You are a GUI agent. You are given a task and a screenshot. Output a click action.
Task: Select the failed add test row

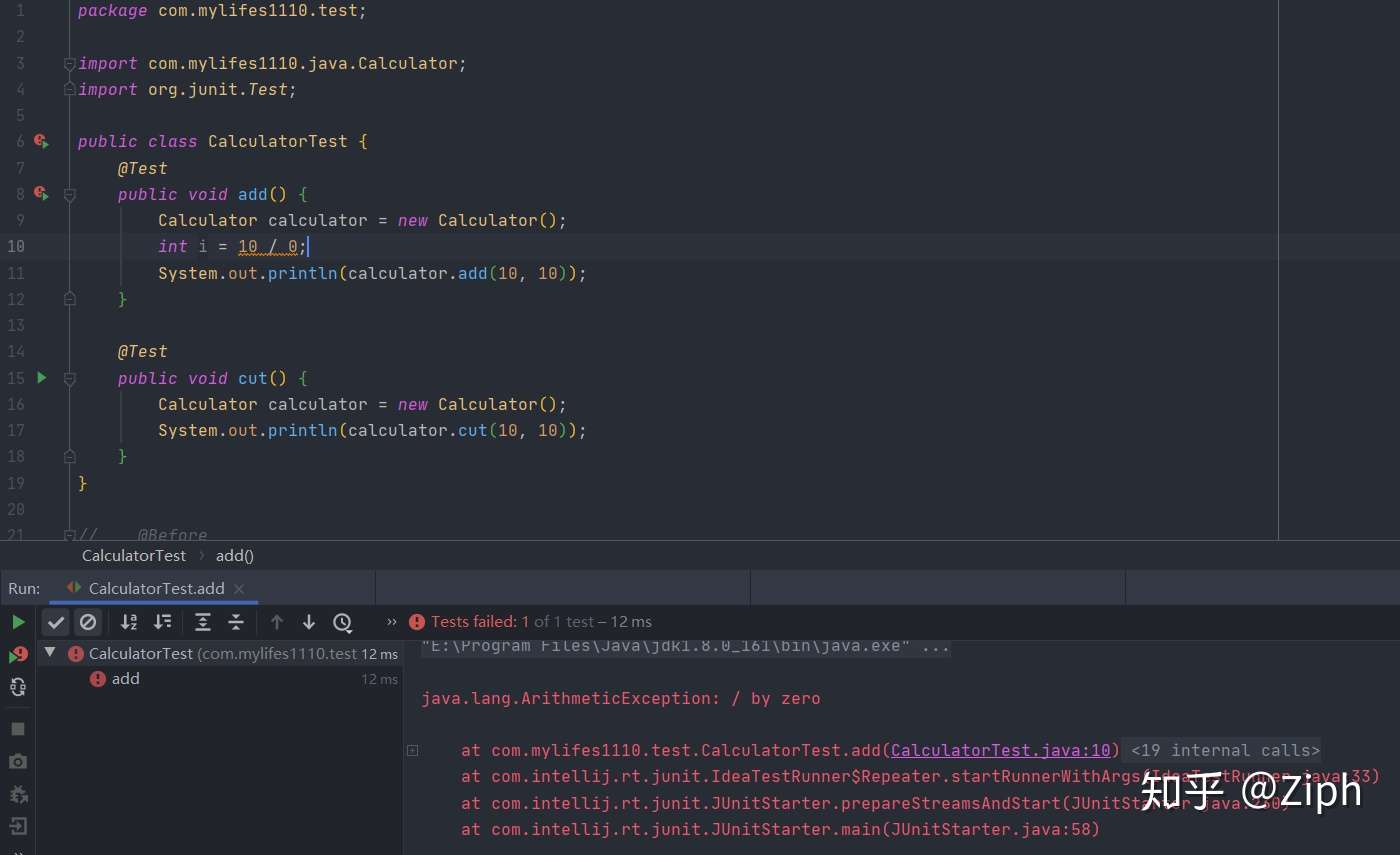[220, 679]
